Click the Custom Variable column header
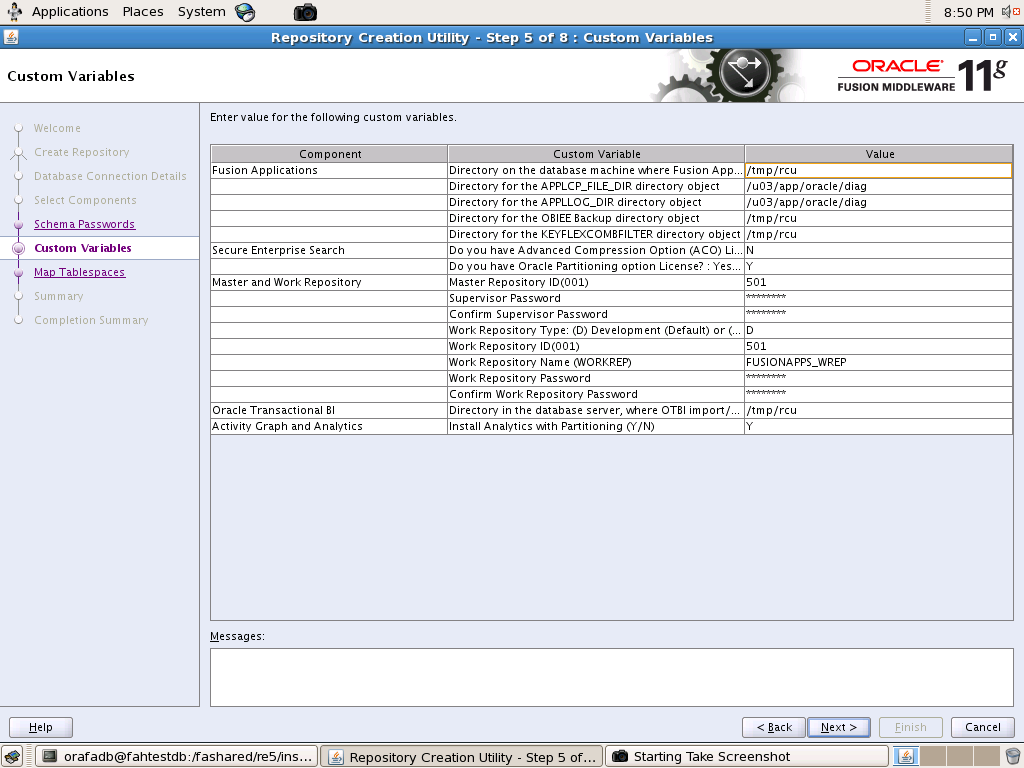Image resolution: width=1024 pixels, height=768 pixels. (596, 154)
